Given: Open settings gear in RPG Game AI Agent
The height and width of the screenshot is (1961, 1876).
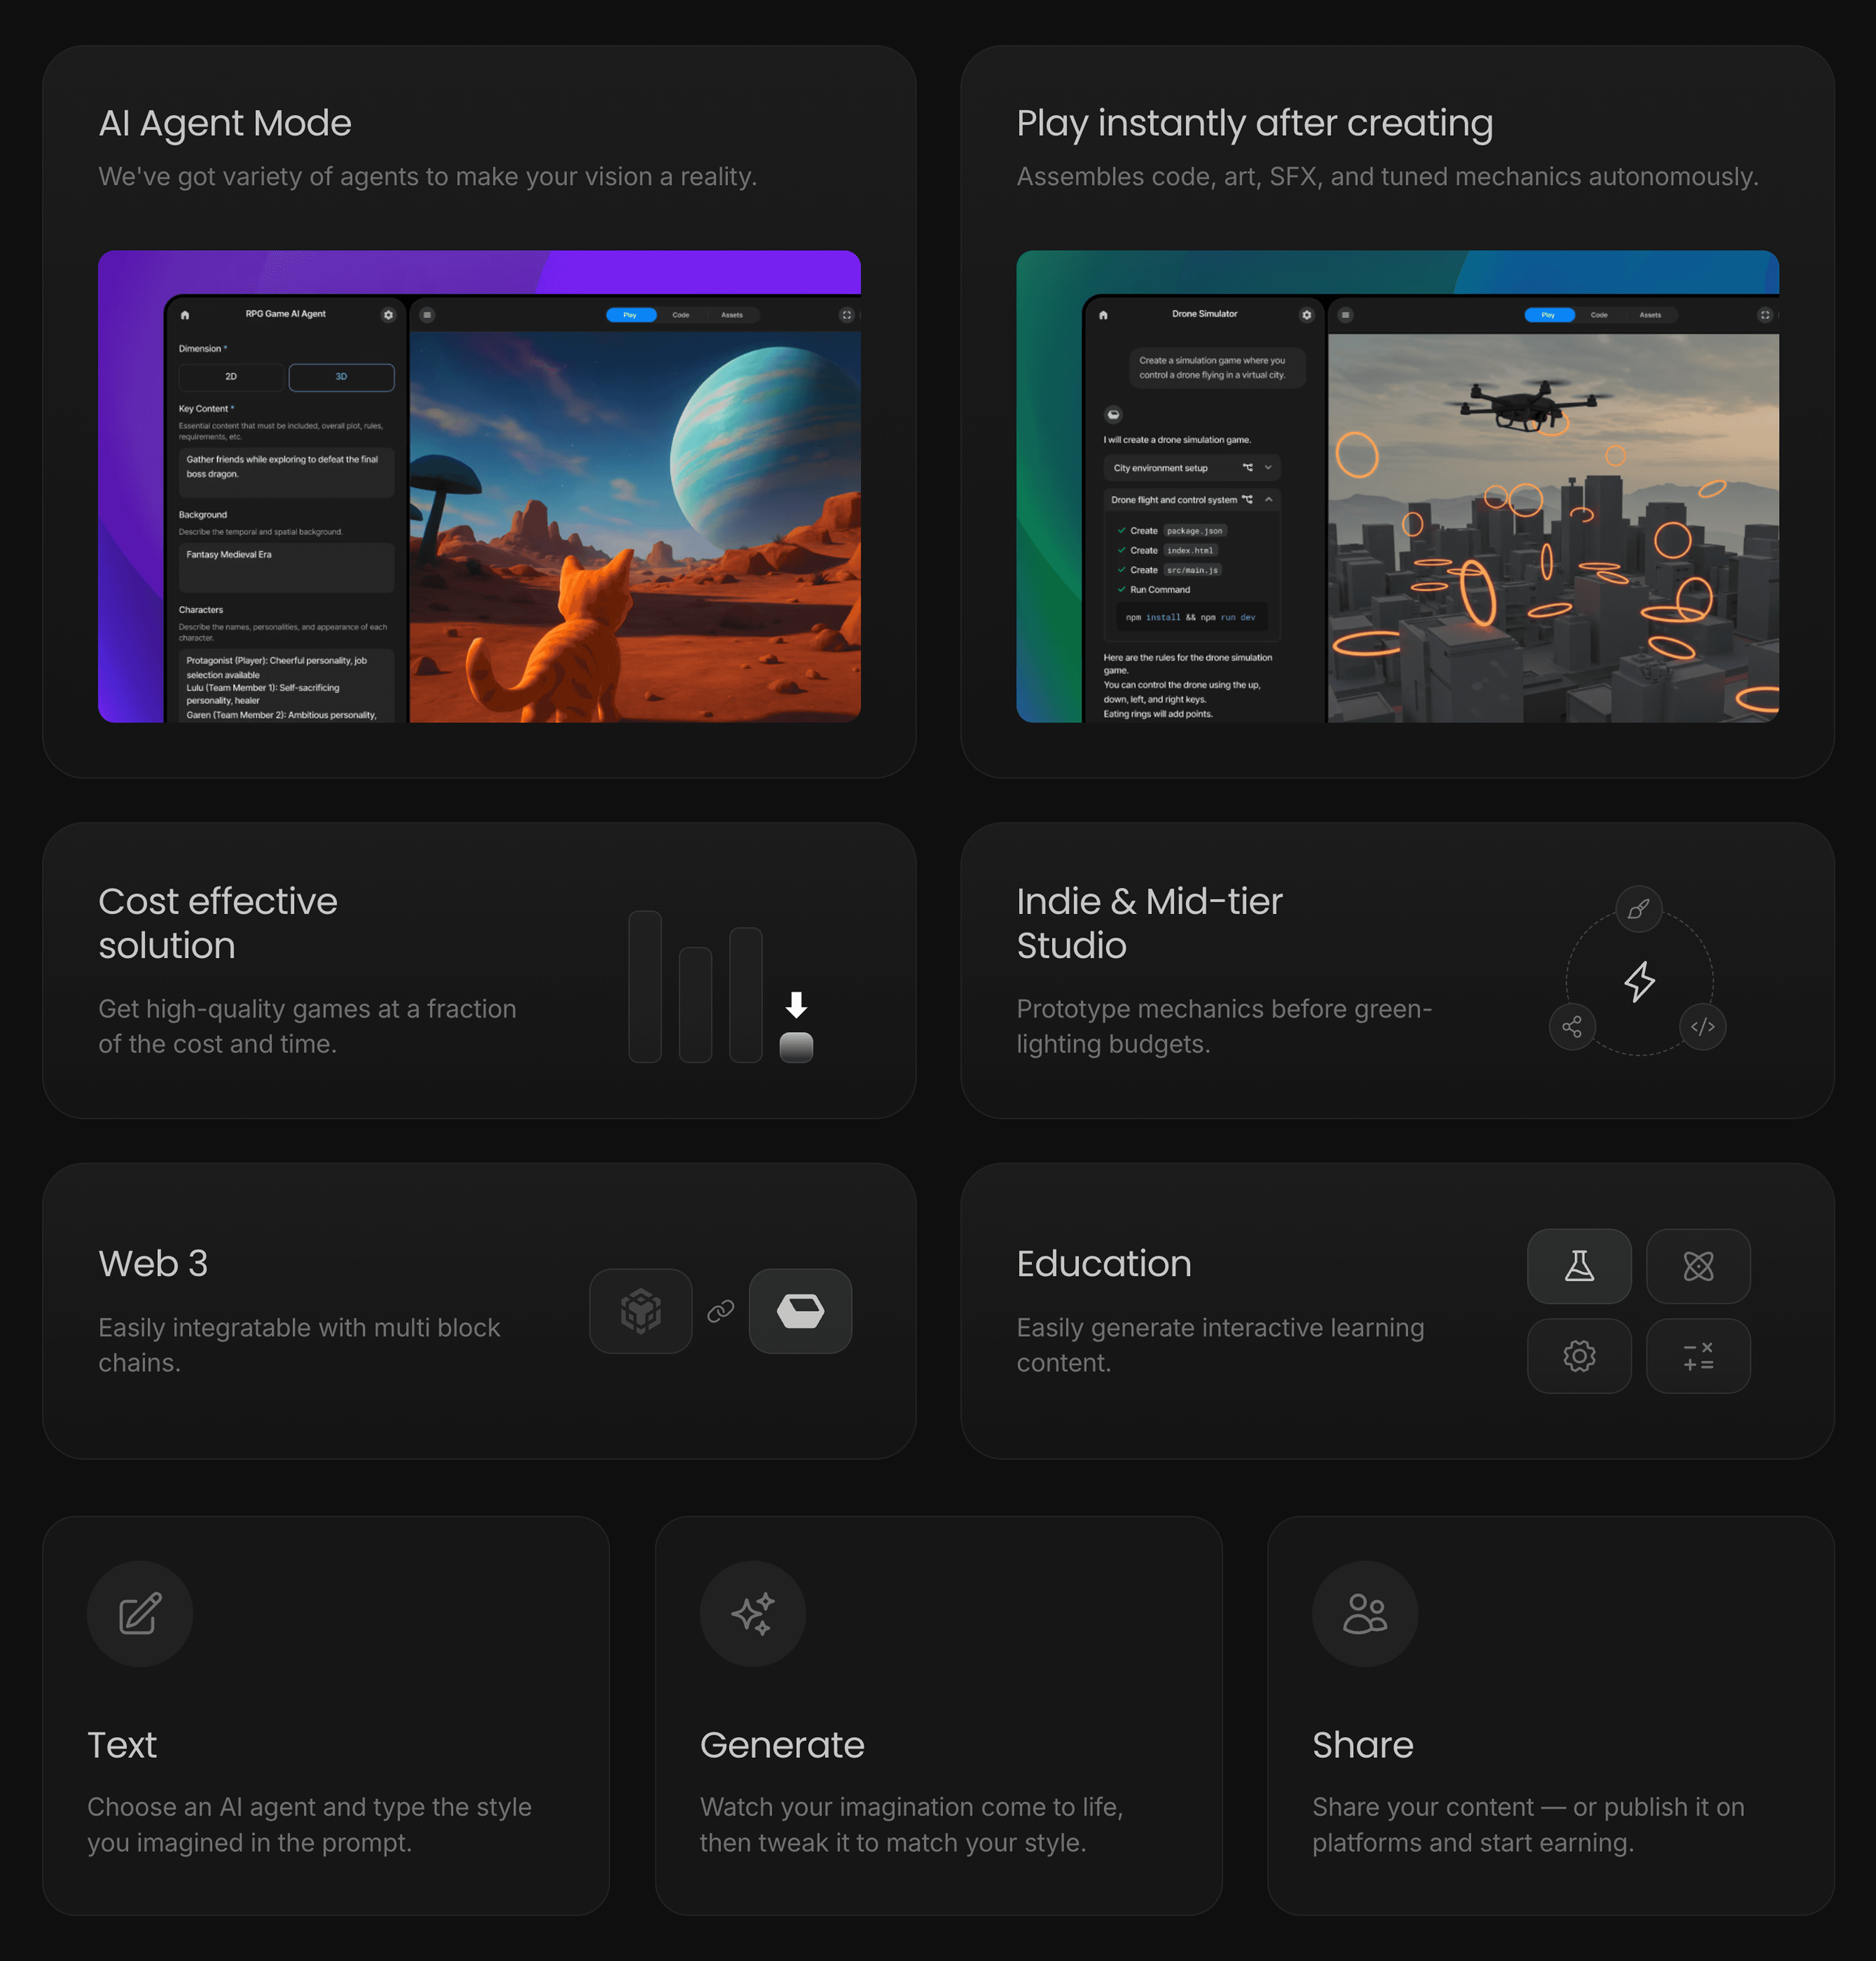Looking at the screenshot, I should click(388, 315).
